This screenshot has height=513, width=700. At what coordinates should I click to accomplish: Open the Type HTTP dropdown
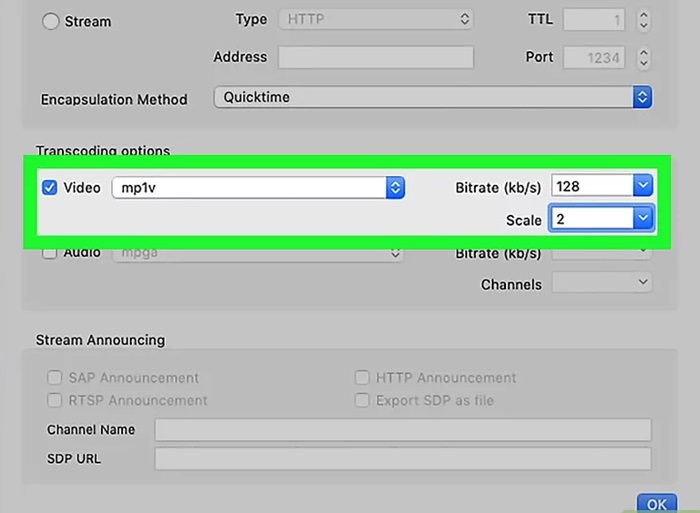pos(376,19)
